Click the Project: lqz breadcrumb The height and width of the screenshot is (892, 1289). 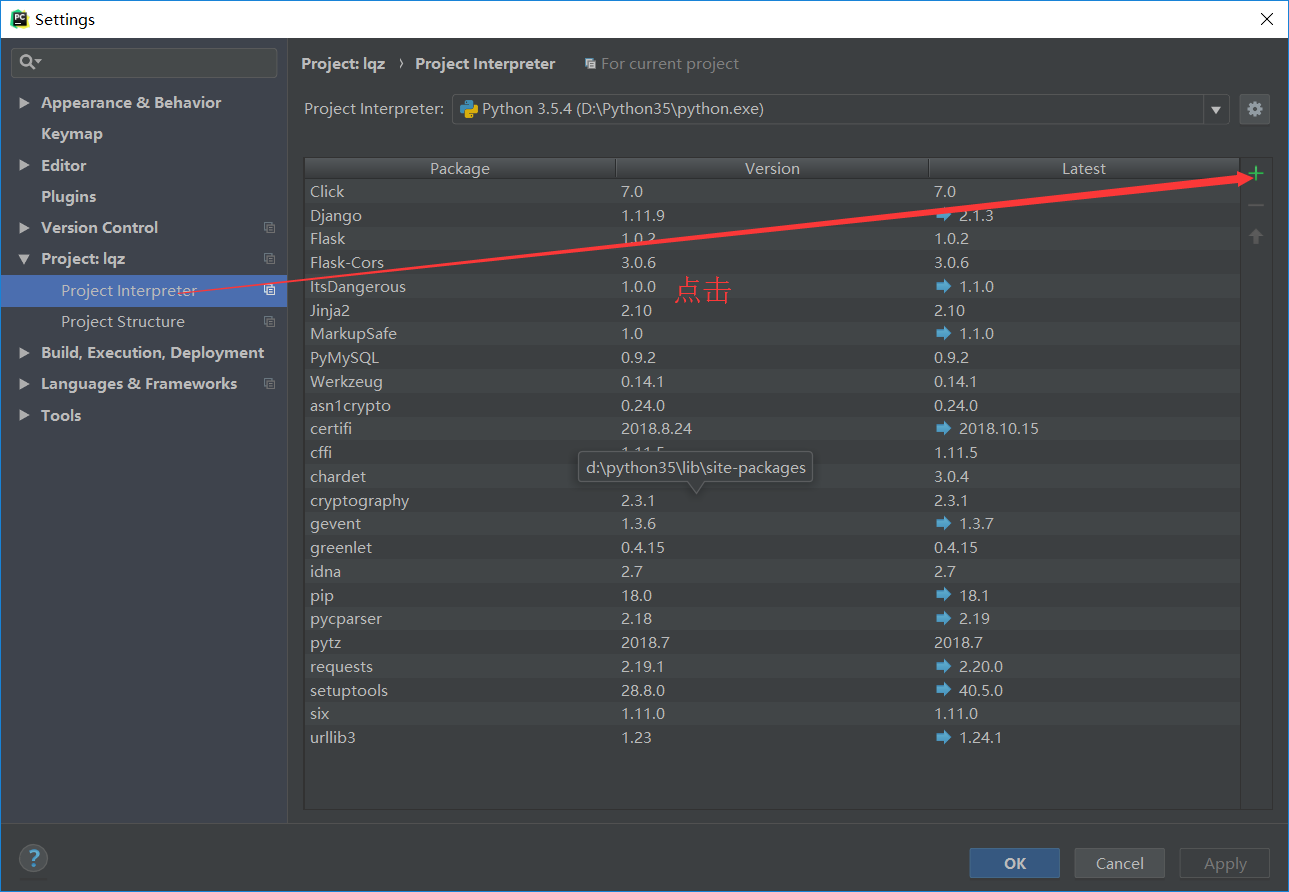tap(343, 64)
